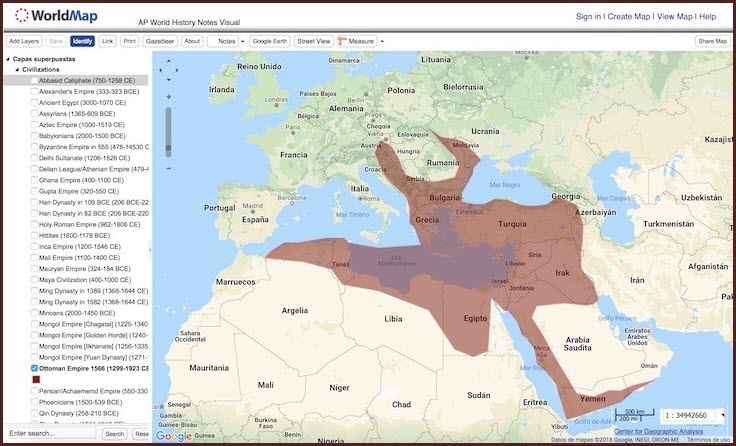Pan the map down with arrow
The height and width of the screenshot is (446, 736).
(x=168, y=81)
